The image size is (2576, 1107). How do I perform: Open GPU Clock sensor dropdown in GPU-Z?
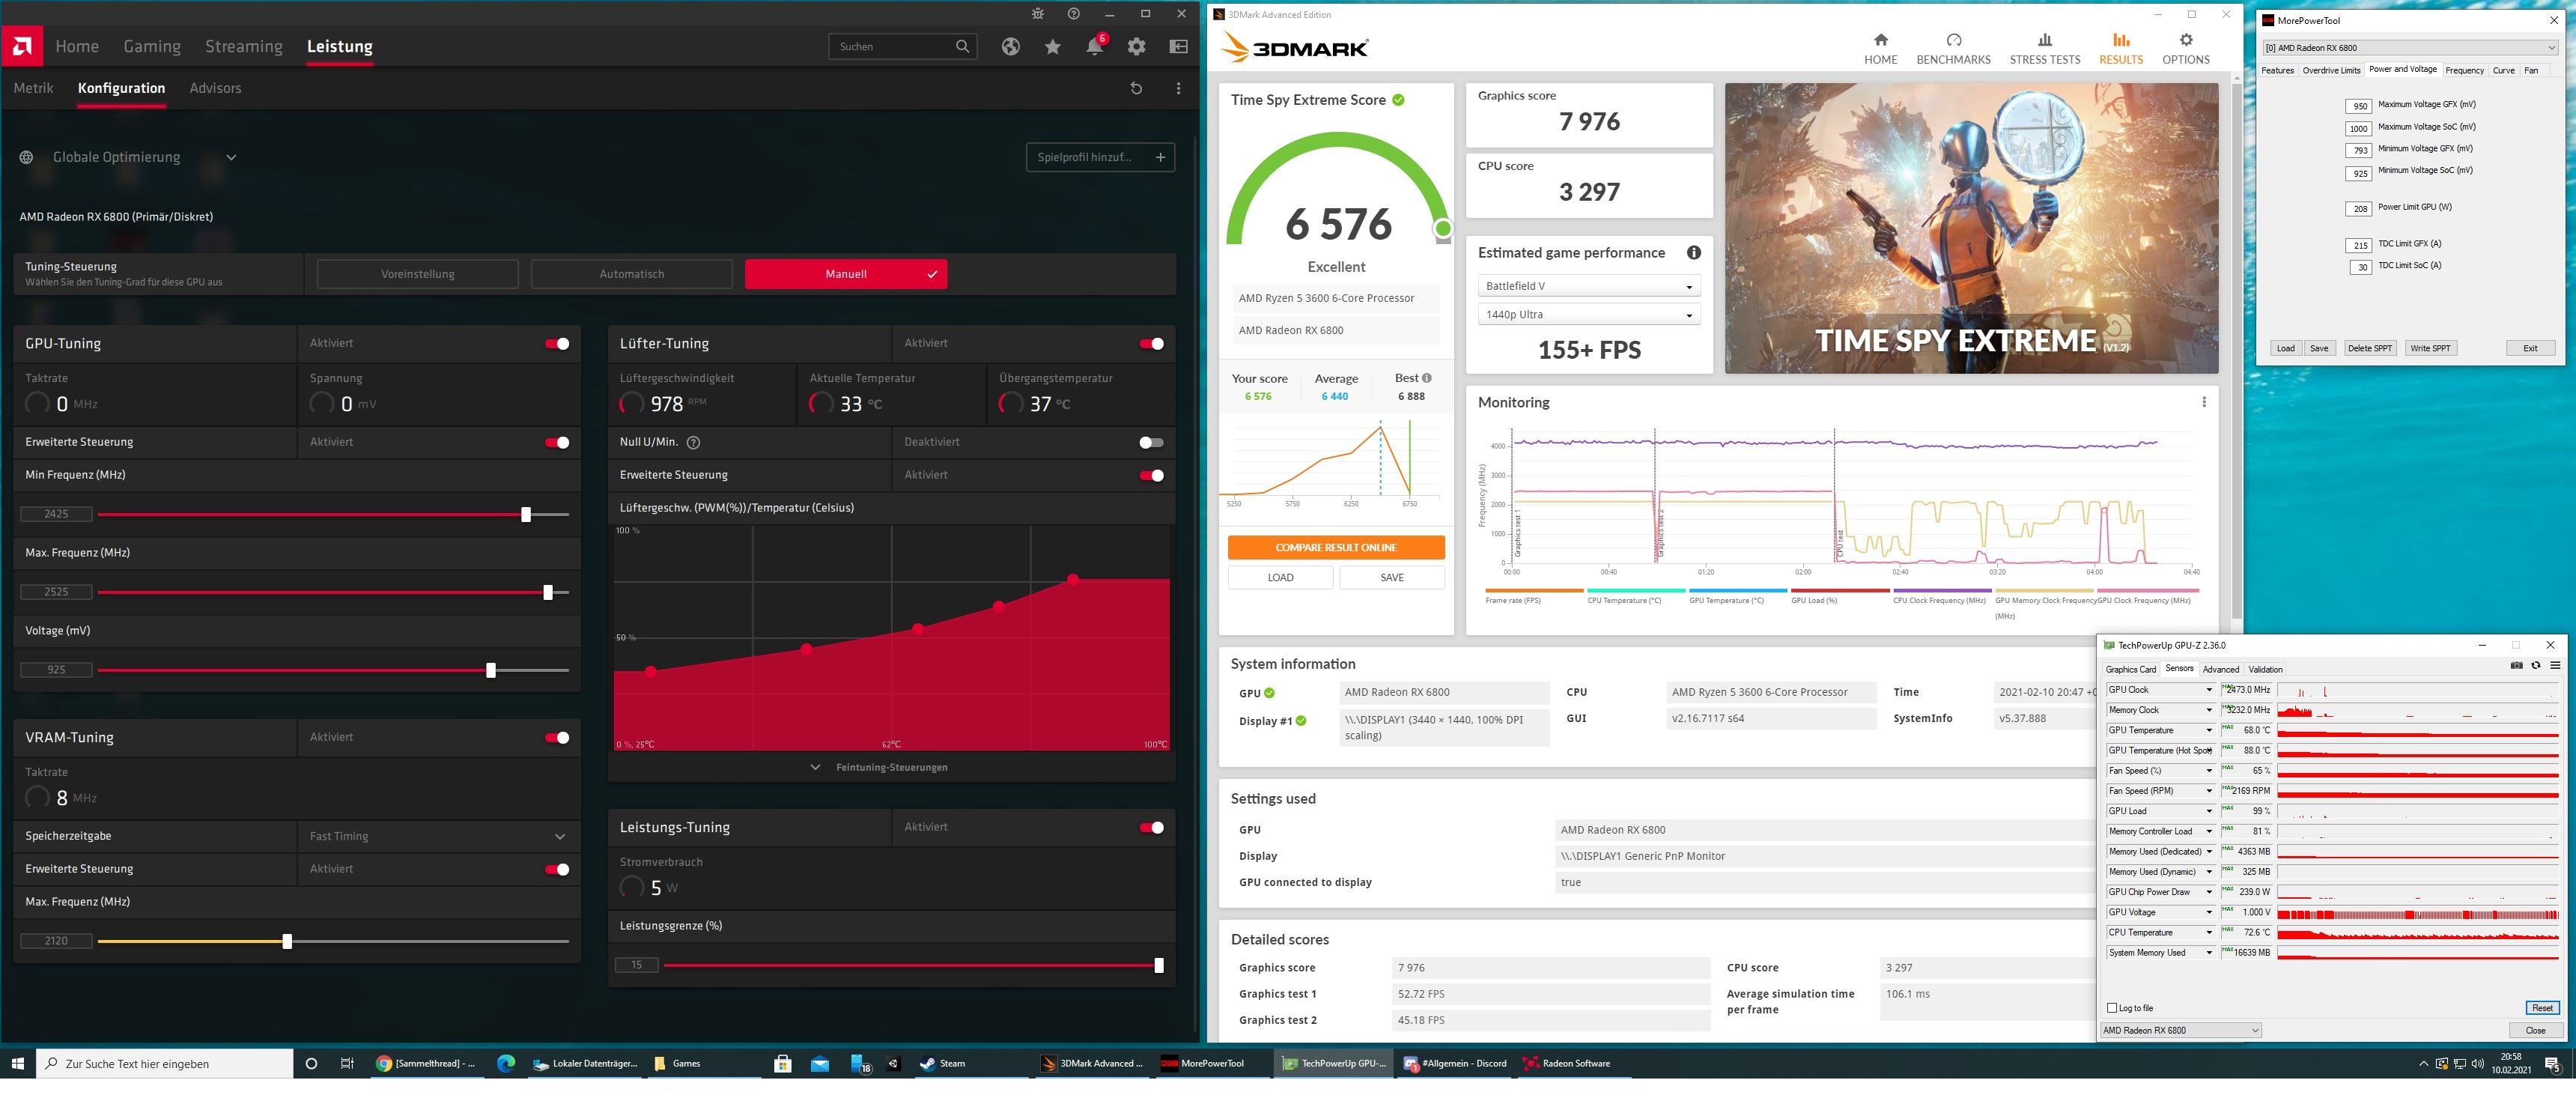pos(2209,690)
